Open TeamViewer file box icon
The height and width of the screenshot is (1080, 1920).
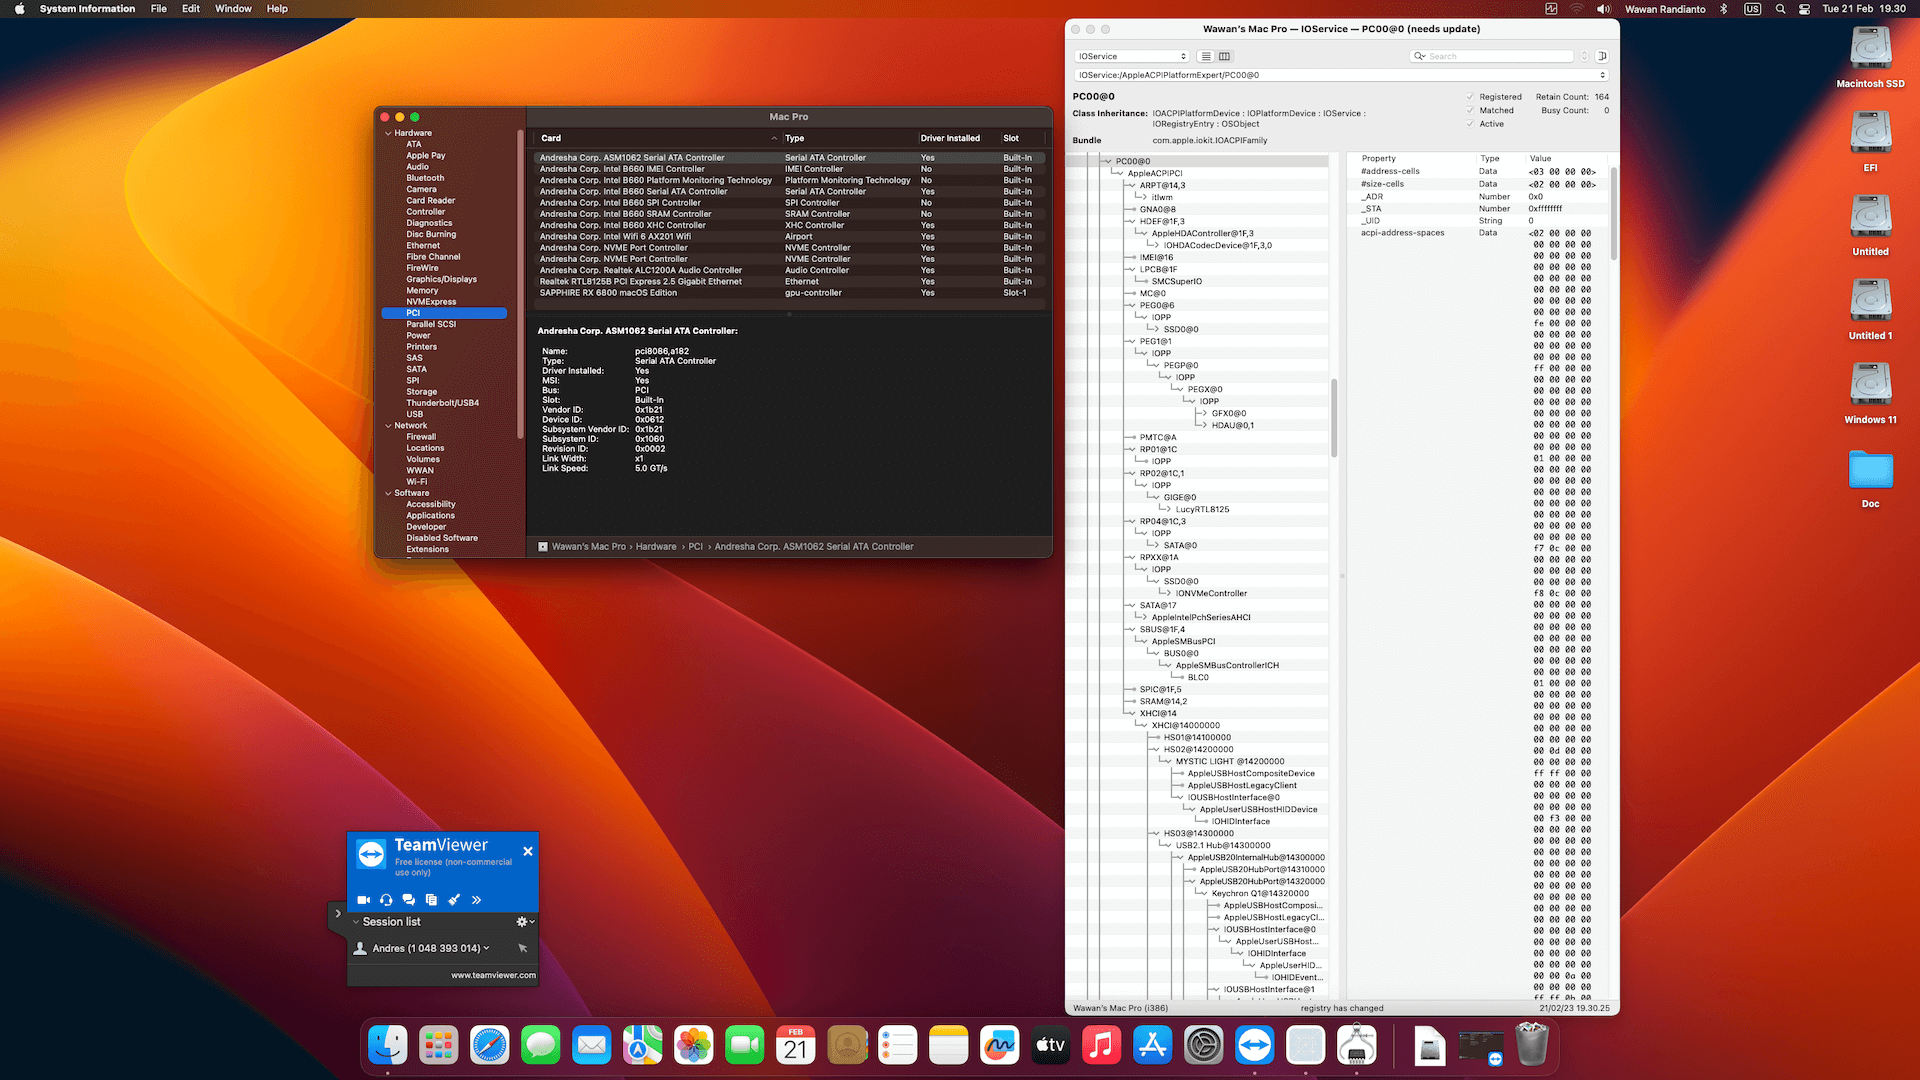pyautogui.click(x=431, y=900)
